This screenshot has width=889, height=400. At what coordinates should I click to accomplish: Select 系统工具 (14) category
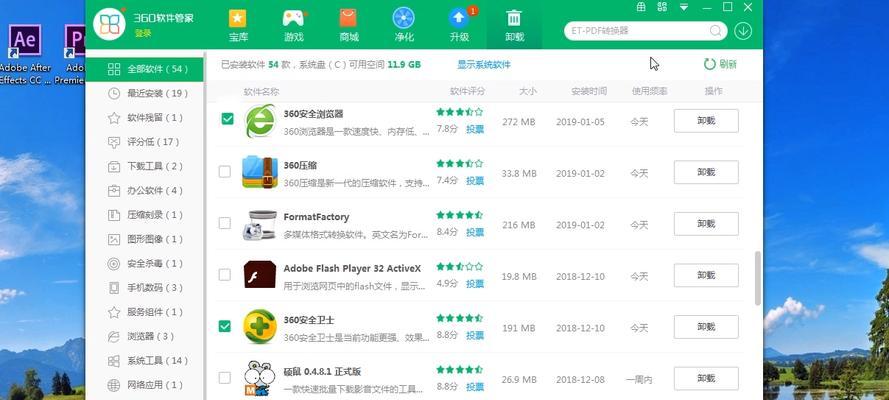[x=145, y=361]
